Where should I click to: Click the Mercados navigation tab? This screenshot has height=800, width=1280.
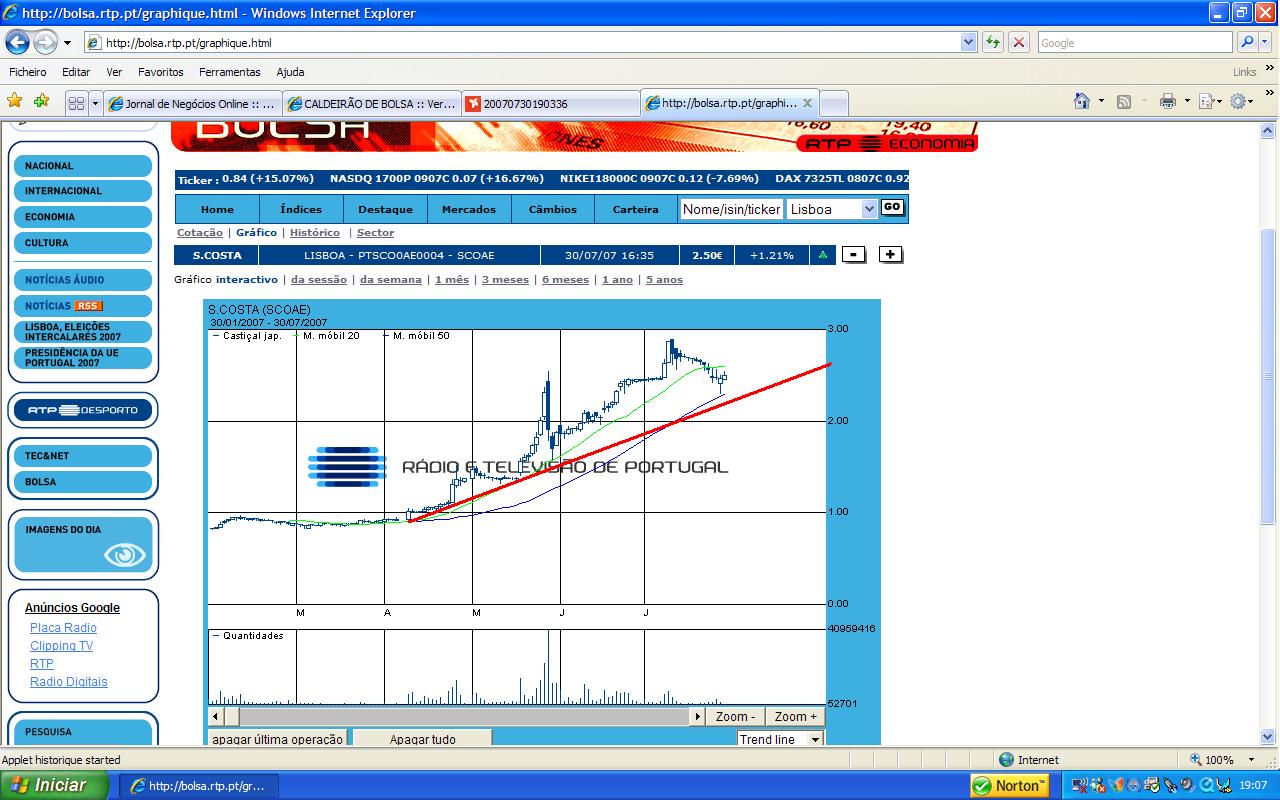[x=469, y=209]
